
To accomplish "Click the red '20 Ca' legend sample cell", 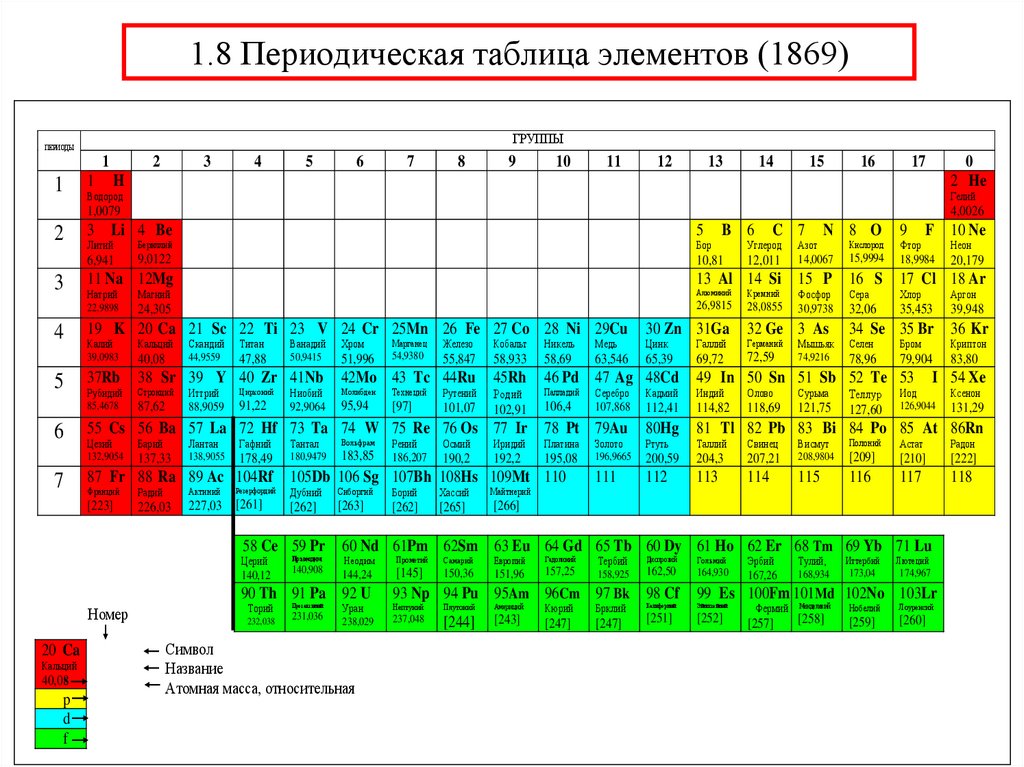I will click(x=60, y=664).
